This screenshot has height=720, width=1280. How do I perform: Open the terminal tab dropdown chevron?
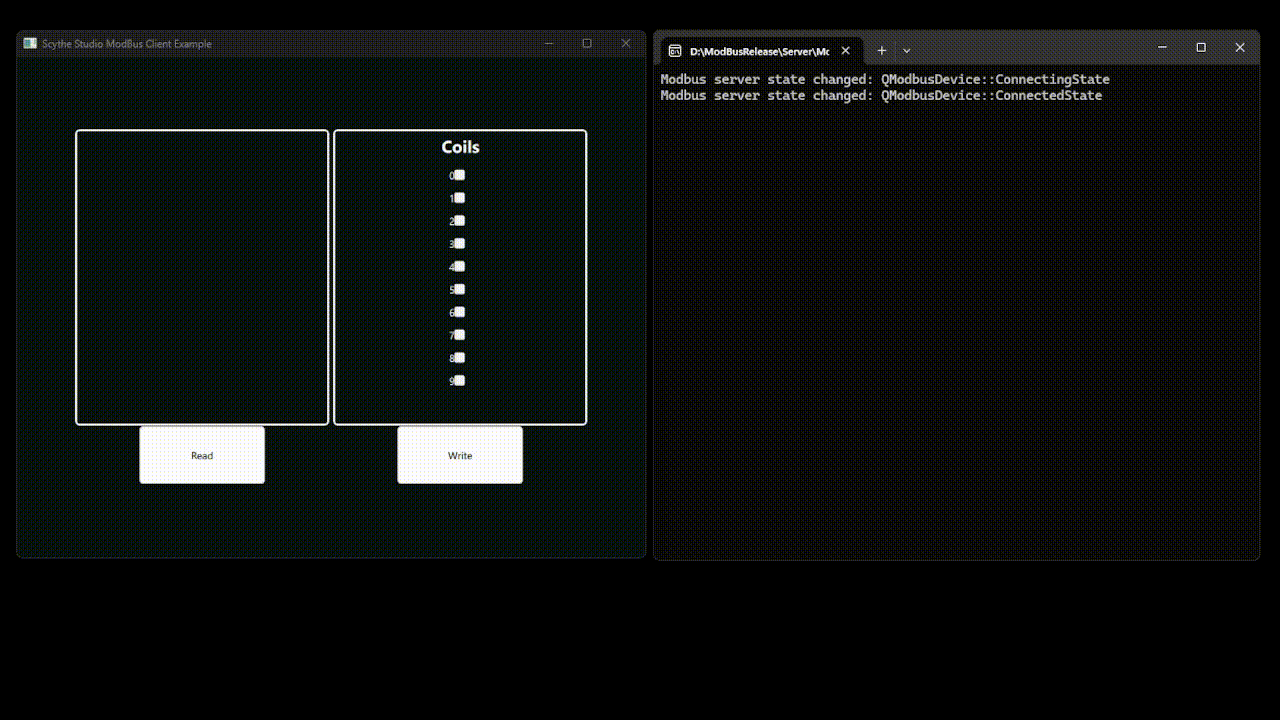pyautogui.click(x=906, y=50)
